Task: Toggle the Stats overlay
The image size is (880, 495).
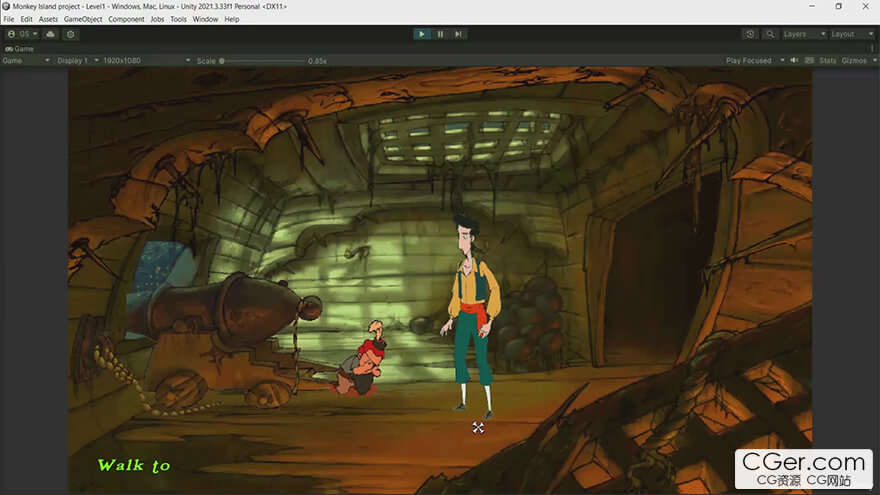Action: tap(827, 61)
